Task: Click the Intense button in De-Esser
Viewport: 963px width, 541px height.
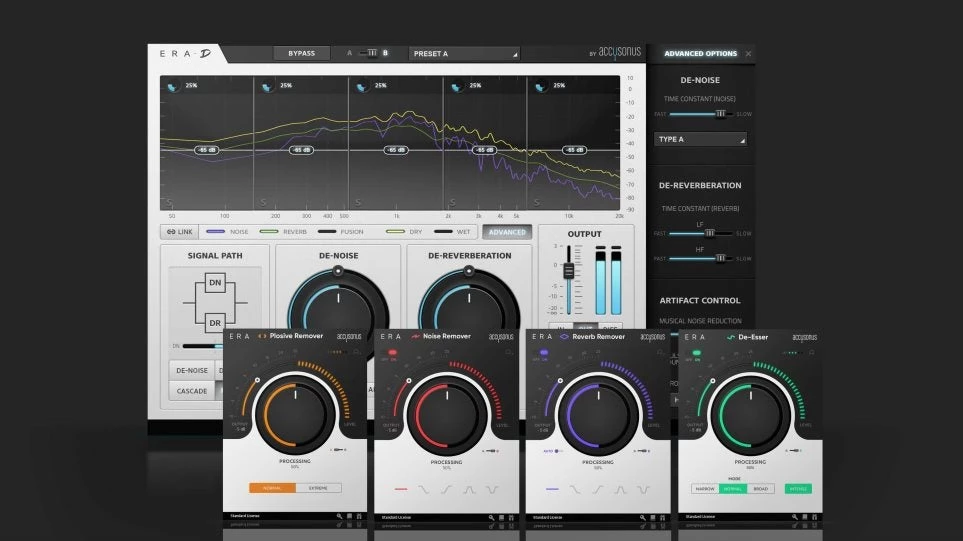Action: [798, 488]
